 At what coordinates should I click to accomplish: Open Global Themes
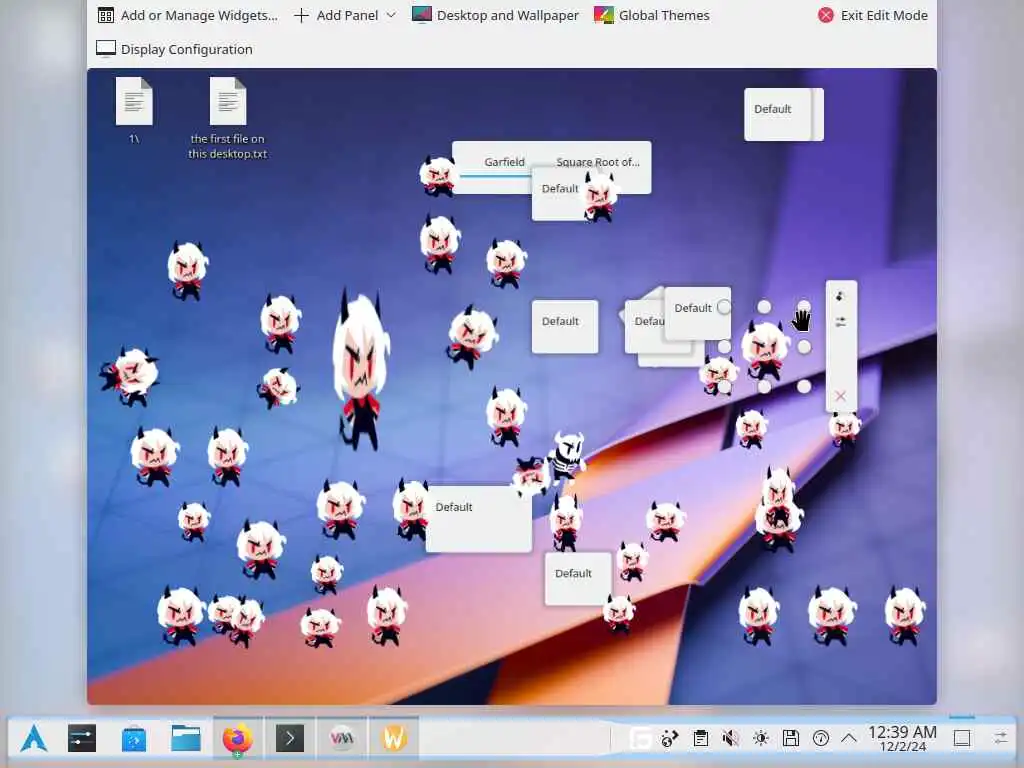[x=651, y=15]
